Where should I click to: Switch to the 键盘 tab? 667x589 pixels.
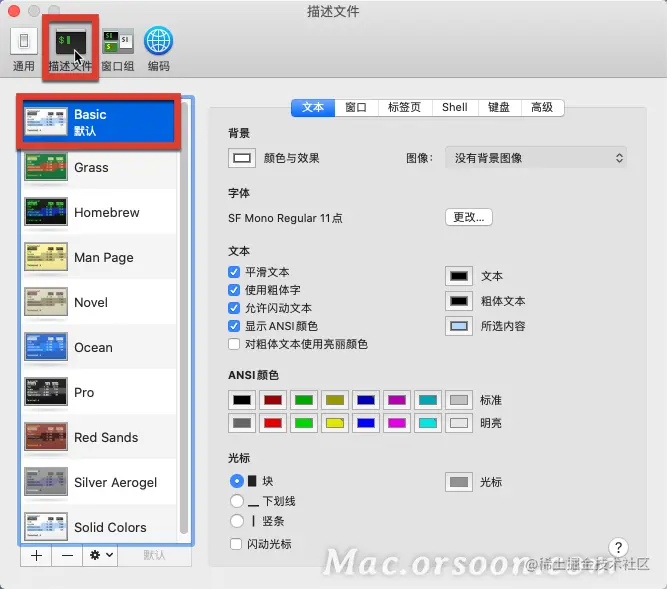pyautogui.click(x=499, y=108)
